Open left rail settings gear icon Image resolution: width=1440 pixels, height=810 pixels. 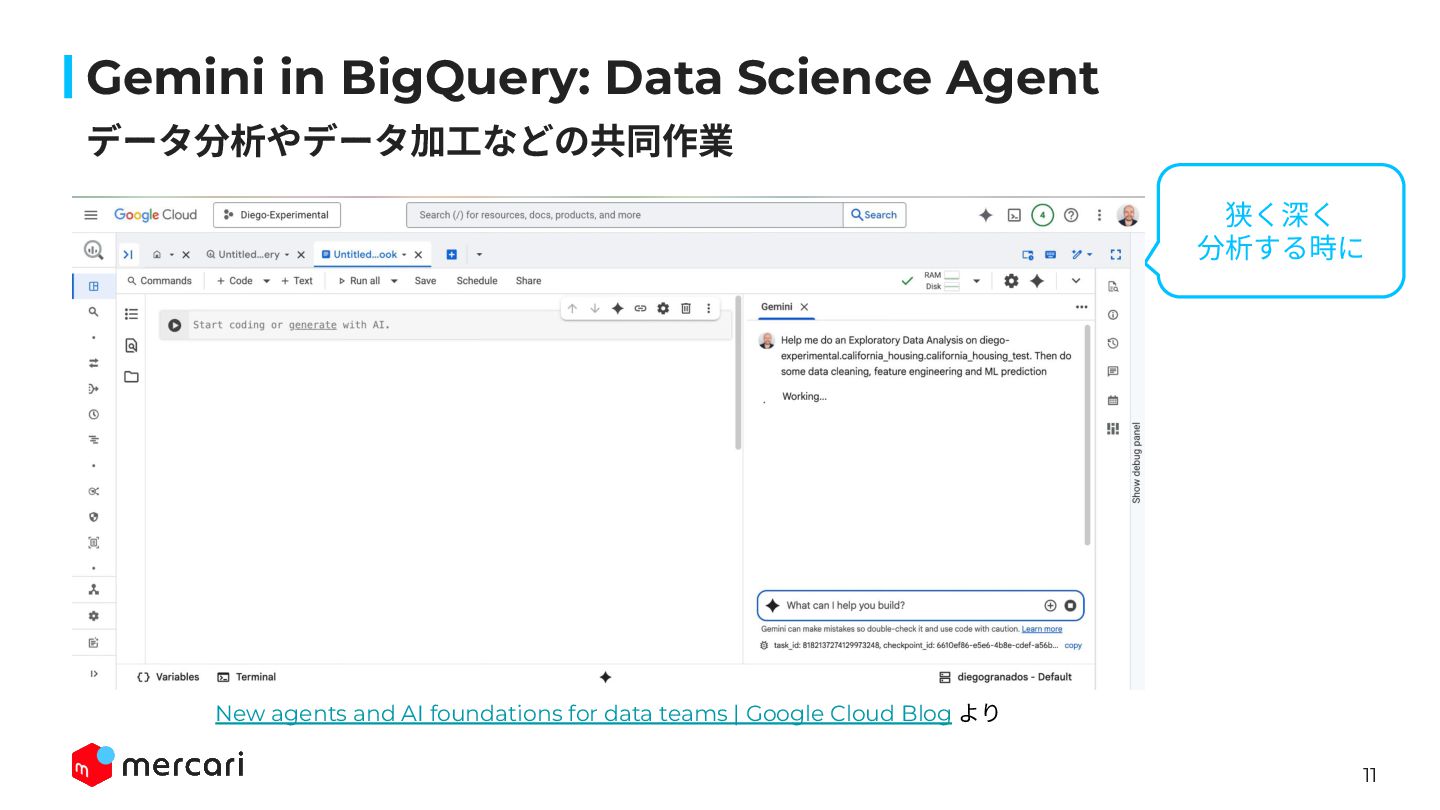(x=94, y=616)
